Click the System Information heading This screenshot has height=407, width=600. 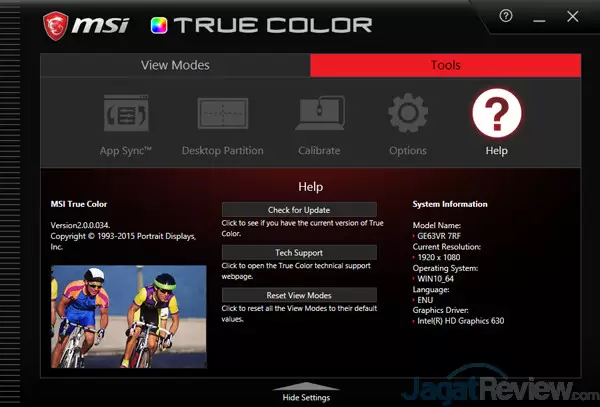[x=450, y=204]
